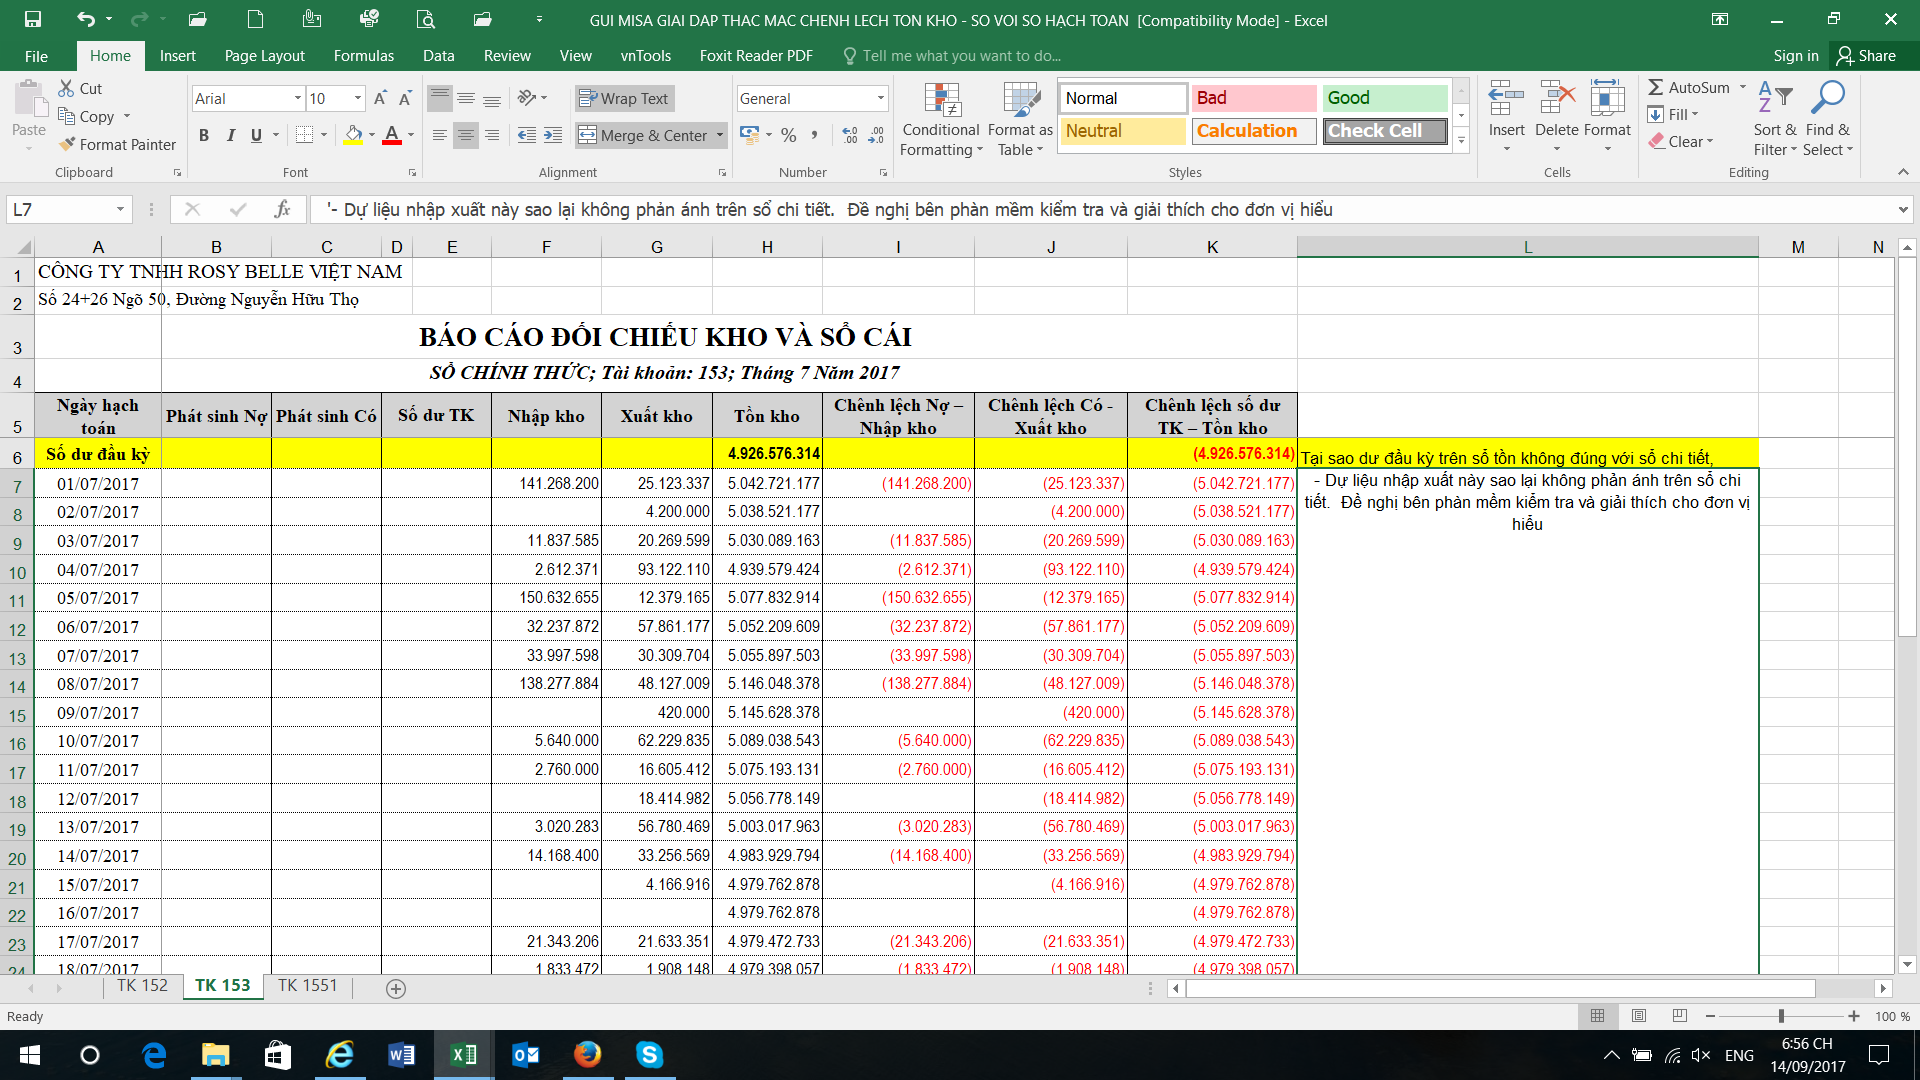Open Conditional Formatting menu
The height and width of the screenshot is (1080, 1920).
(941, 119)
